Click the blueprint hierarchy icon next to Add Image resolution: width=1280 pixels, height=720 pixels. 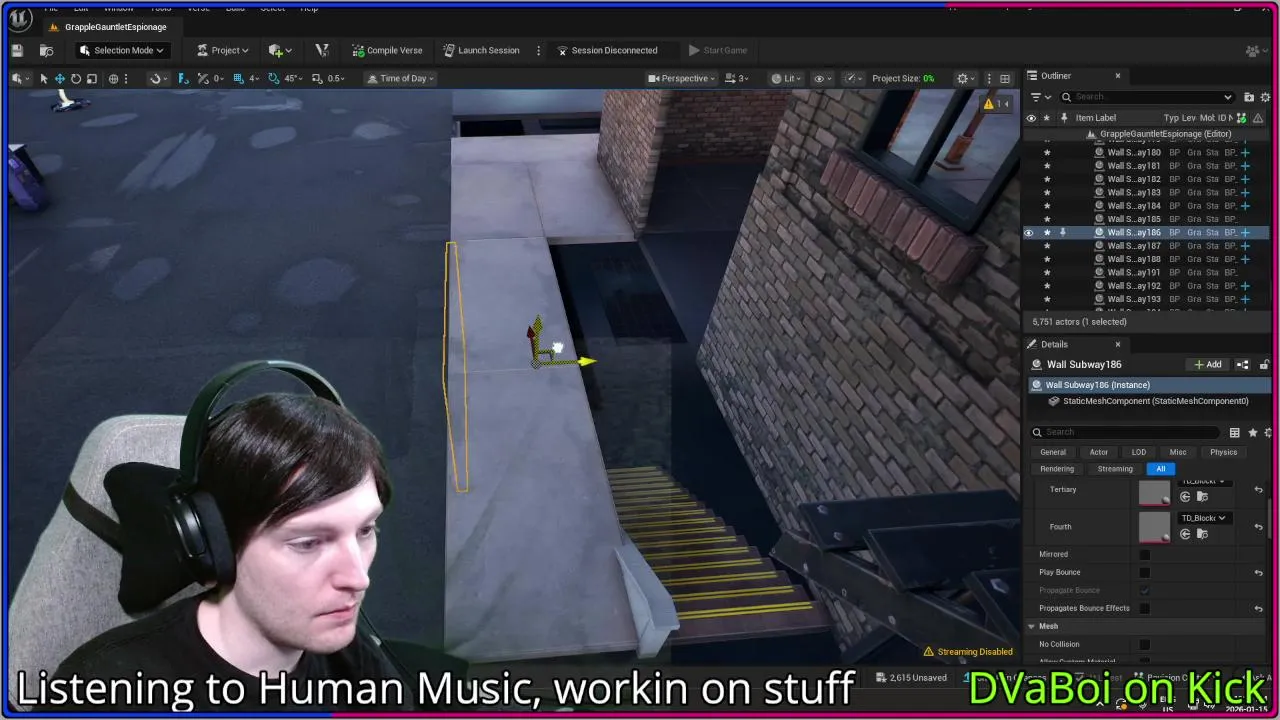1243,365
